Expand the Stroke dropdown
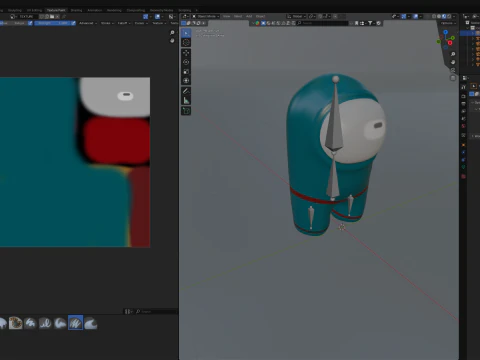 [107, 23]
